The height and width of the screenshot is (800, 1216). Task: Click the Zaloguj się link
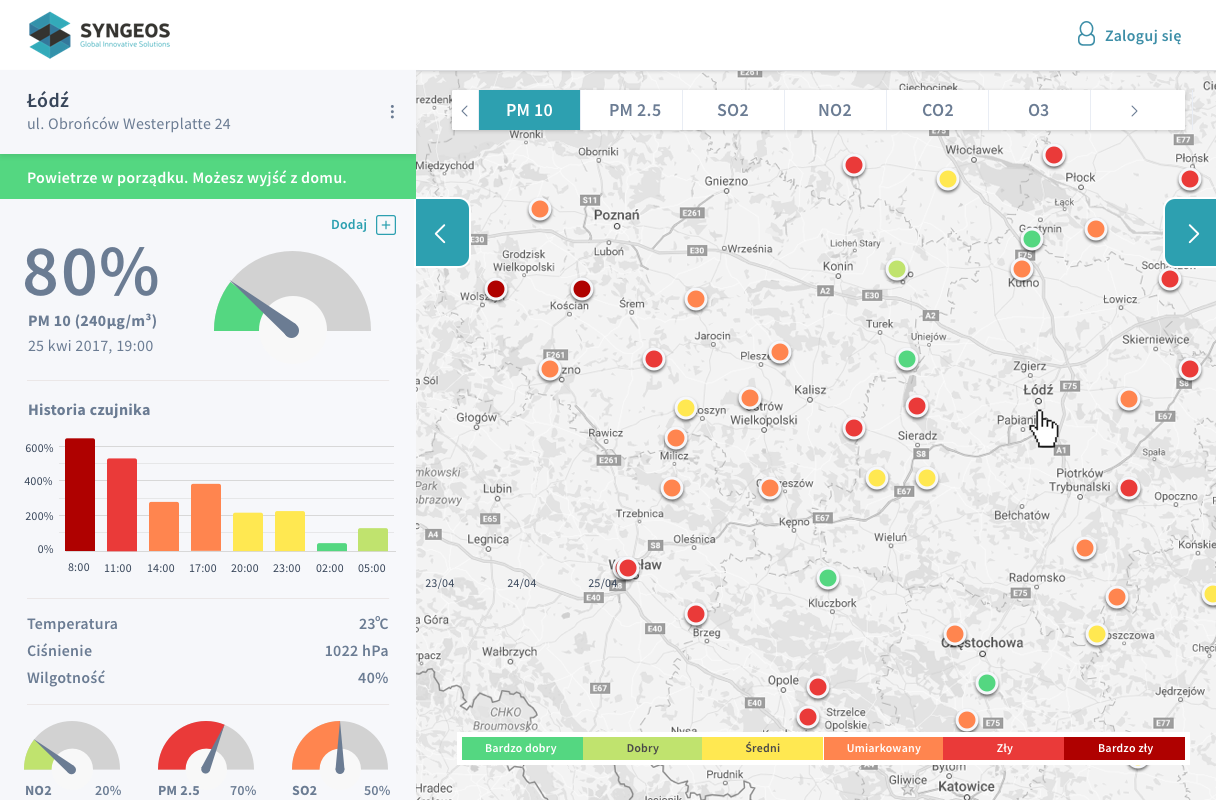[1142, 36]
